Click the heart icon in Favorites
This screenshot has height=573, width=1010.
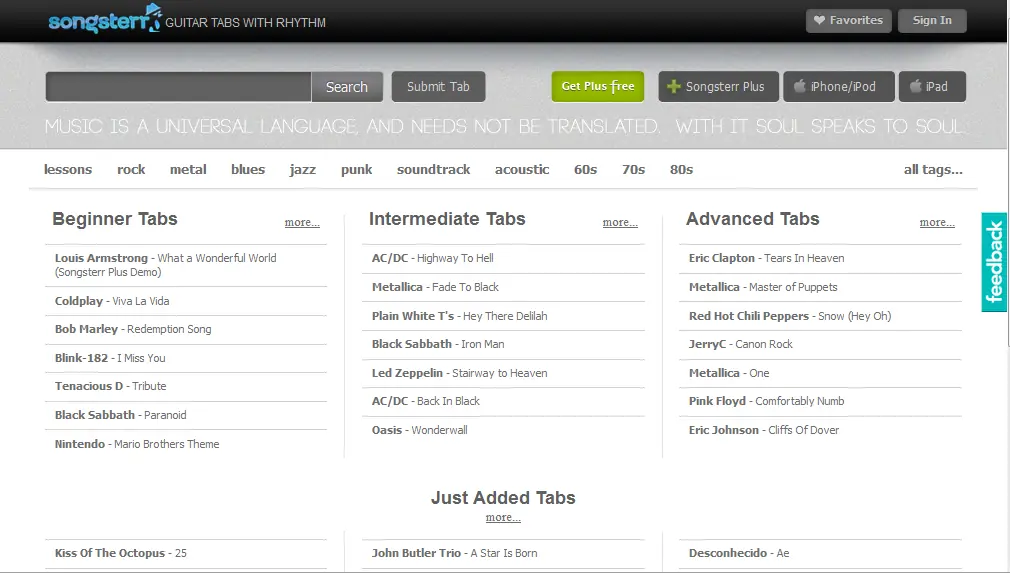coord(819,21)
